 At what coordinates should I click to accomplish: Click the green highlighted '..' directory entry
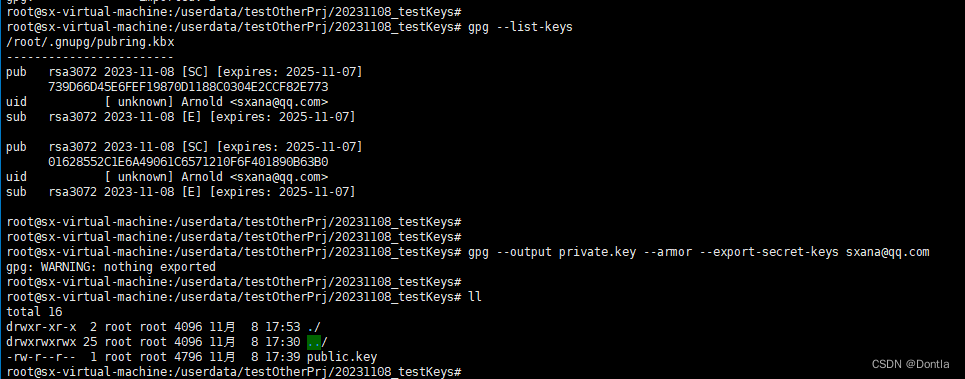coord(314,342)
